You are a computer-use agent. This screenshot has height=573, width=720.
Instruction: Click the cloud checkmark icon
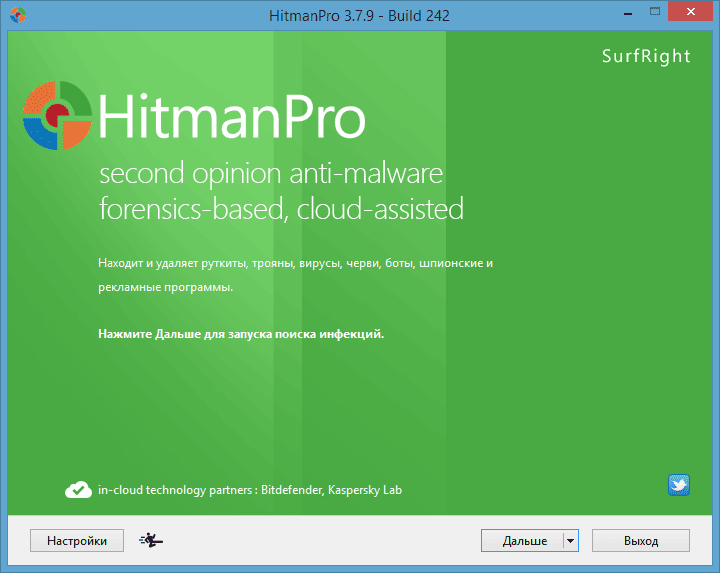(x=78, y=490)
